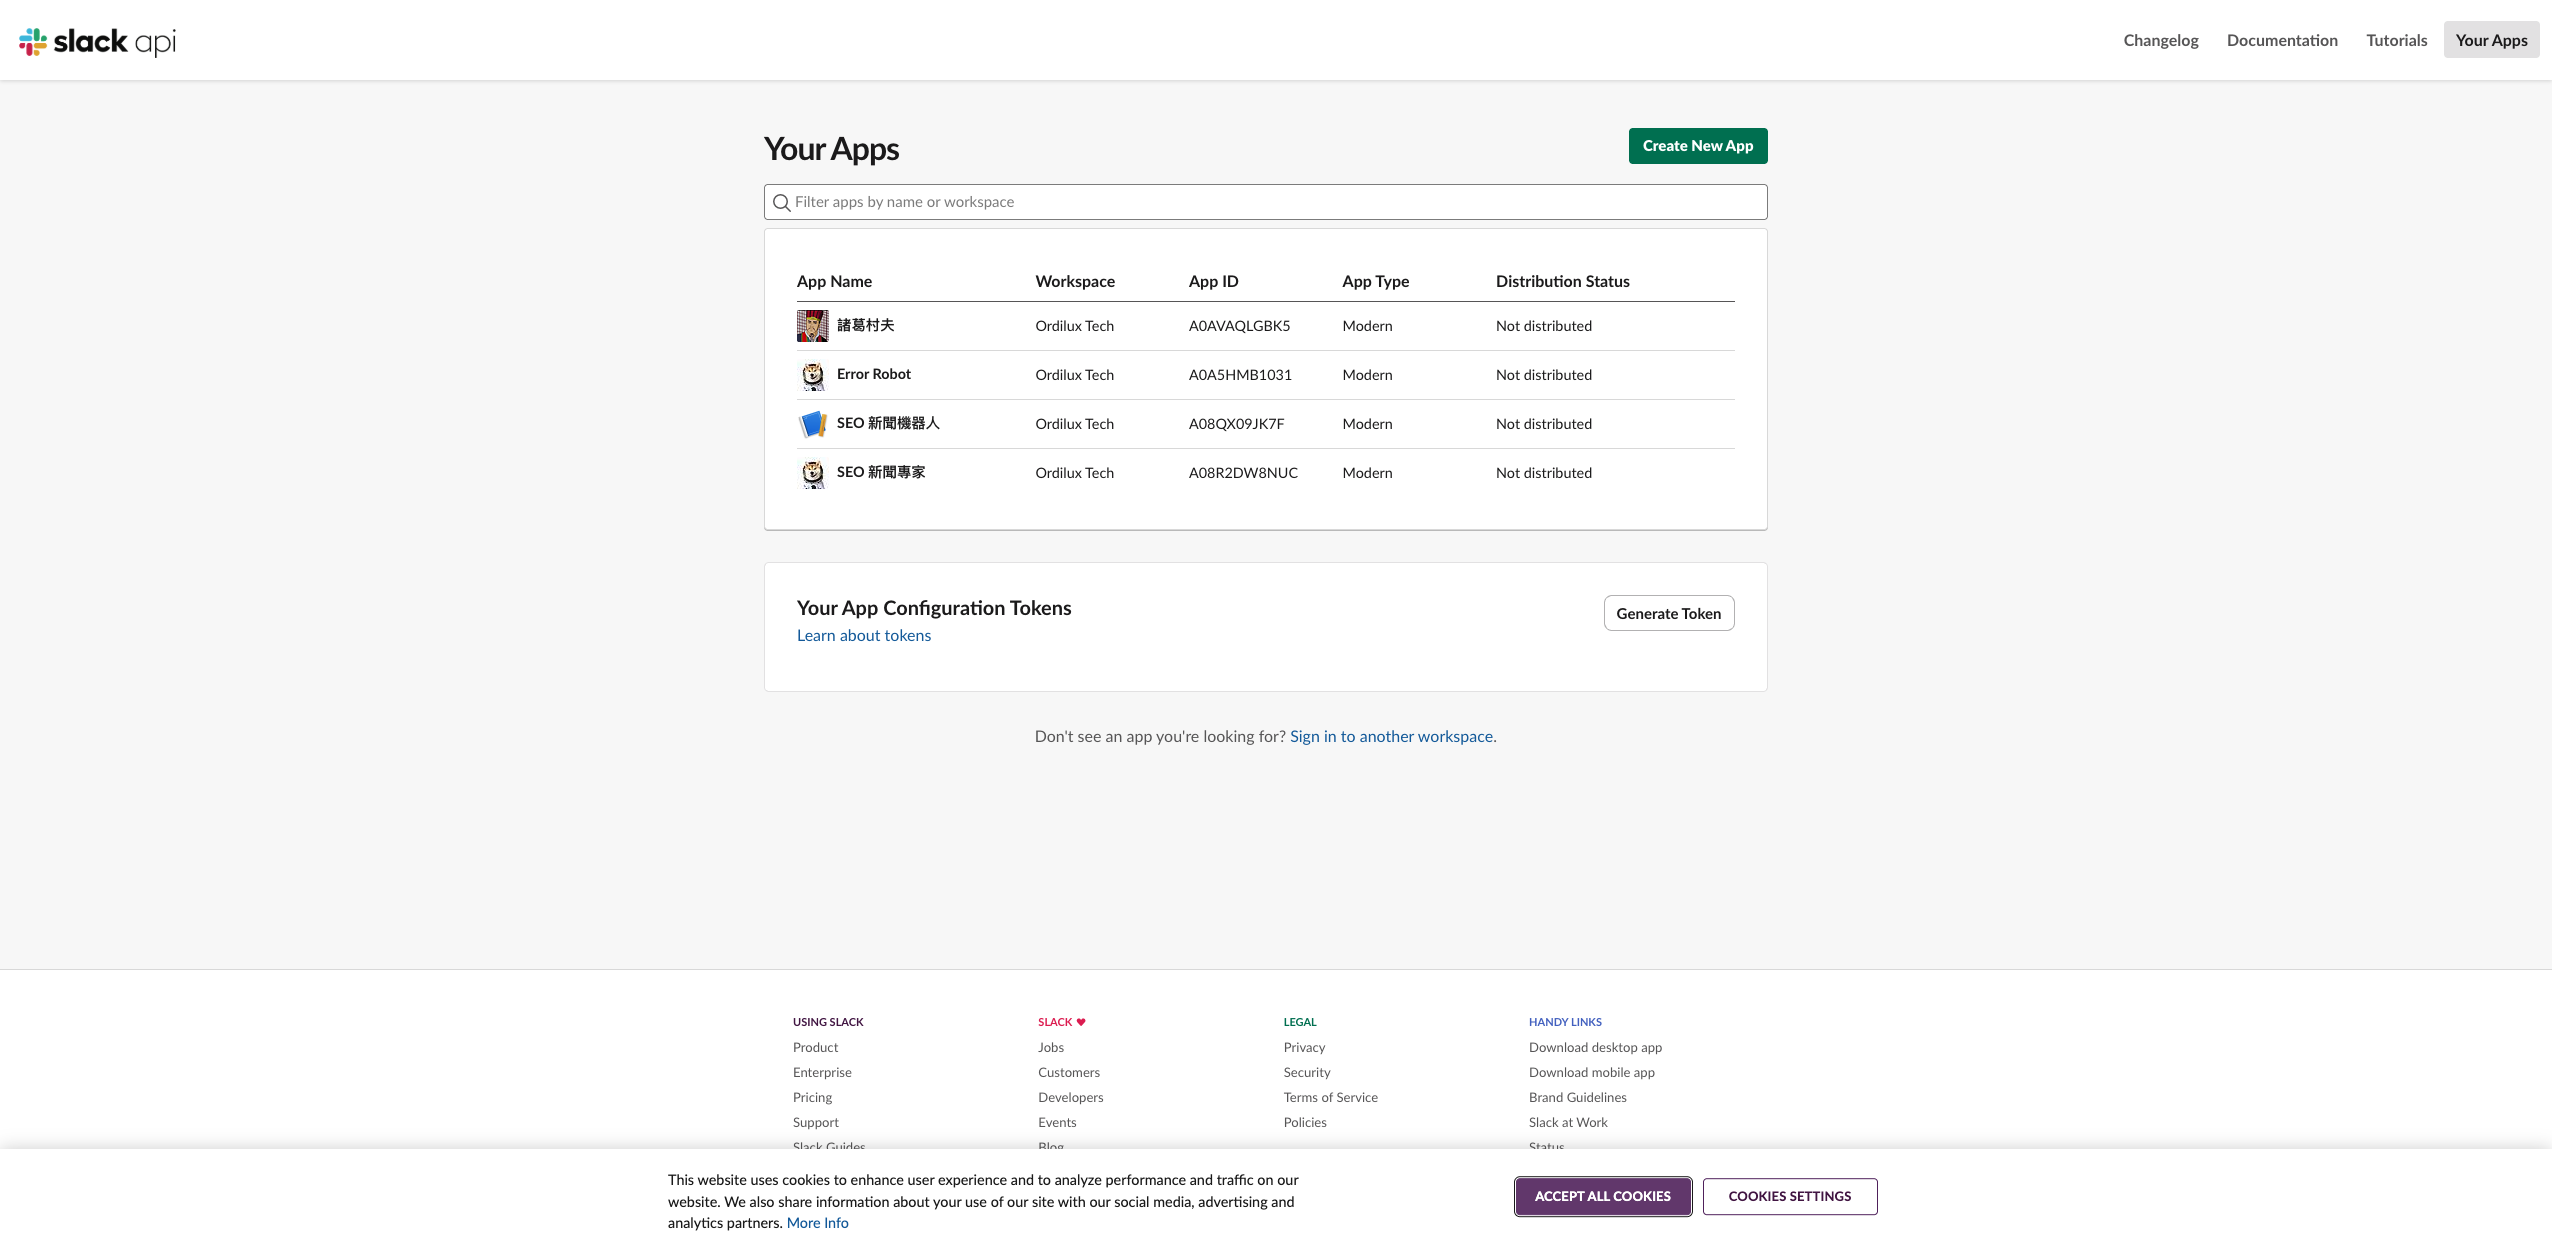Click the Create New App button
Screen dimensions: 2552x1244
click(1697, 146)
